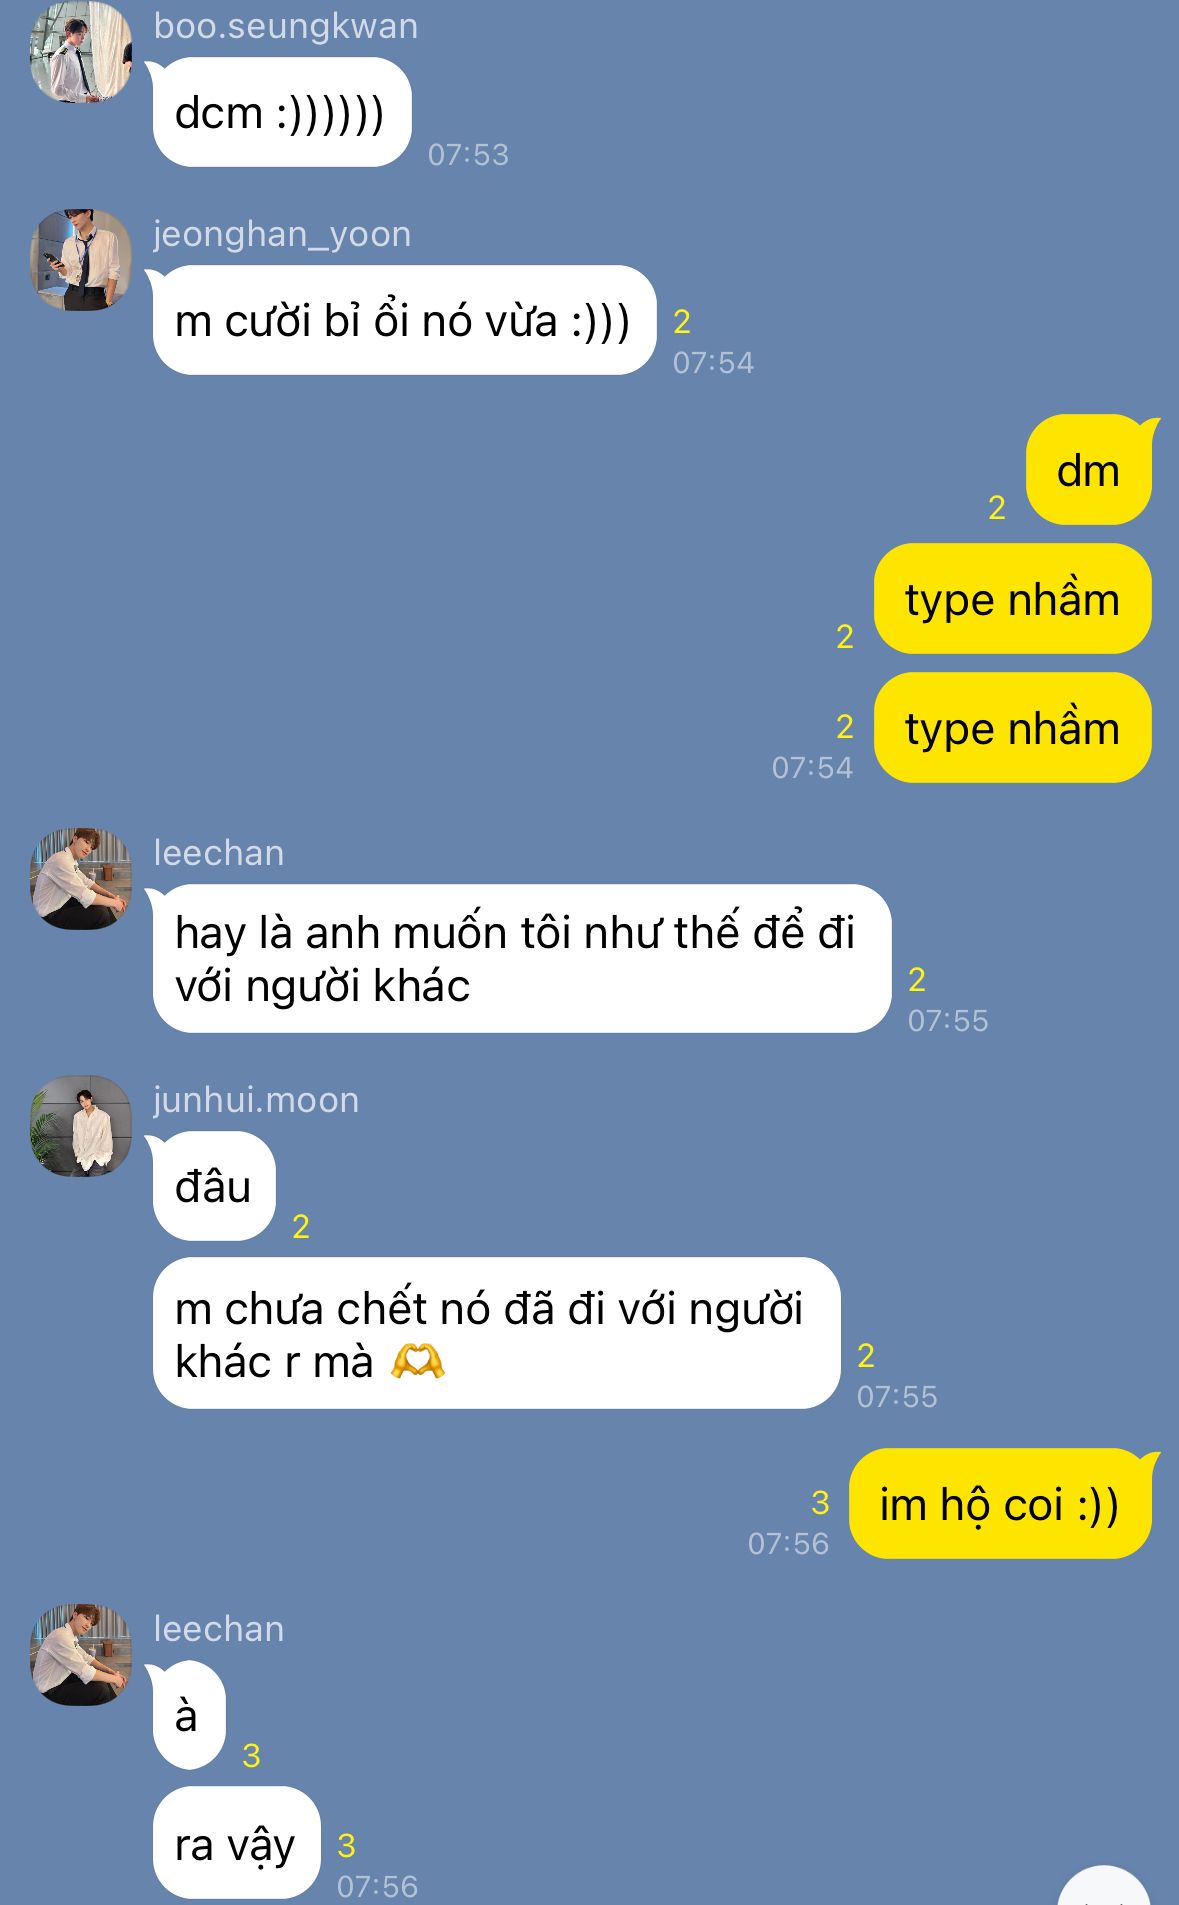This screenshot has height=1905, width=1179.
Task: Select the first 'type nhầm' bubble
Action: pos(1012,599)
